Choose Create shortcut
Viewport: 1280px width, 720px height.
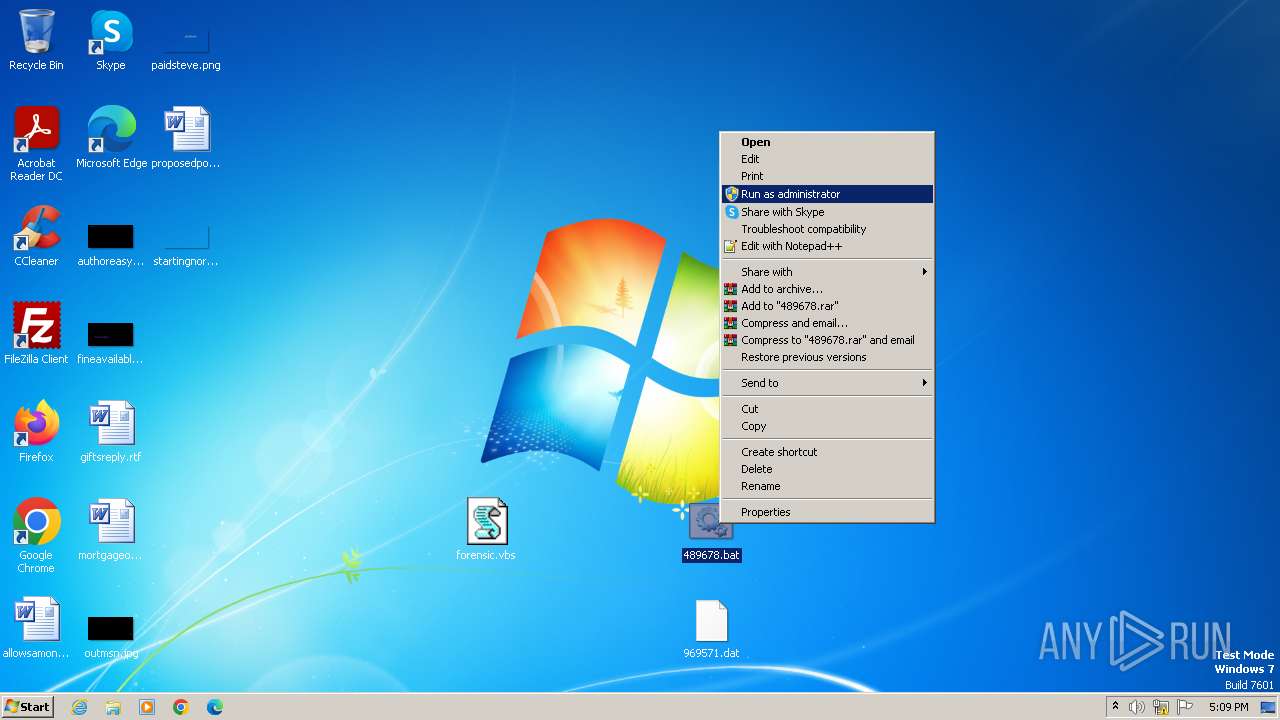coord(827,452)
